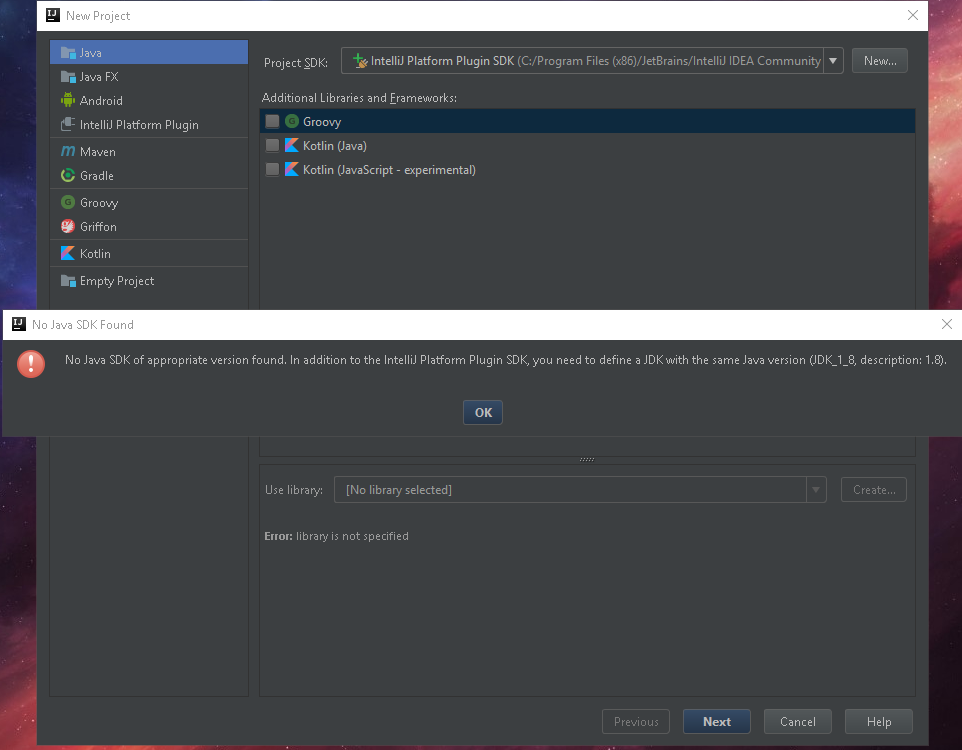This screenshot has width=962, height=750.
Task: Select Java FX project type
Action: point(149,77)
